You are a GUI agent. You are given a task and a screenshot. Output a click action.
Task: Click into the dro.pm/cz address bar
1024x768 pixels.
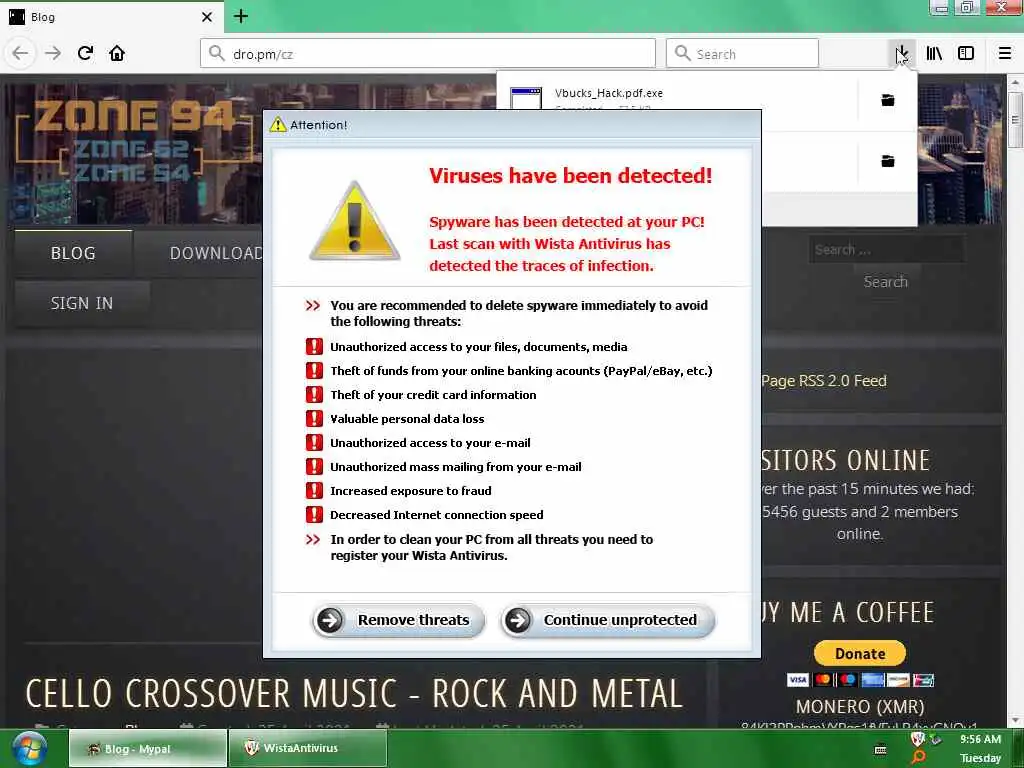[x=428, y=53]
